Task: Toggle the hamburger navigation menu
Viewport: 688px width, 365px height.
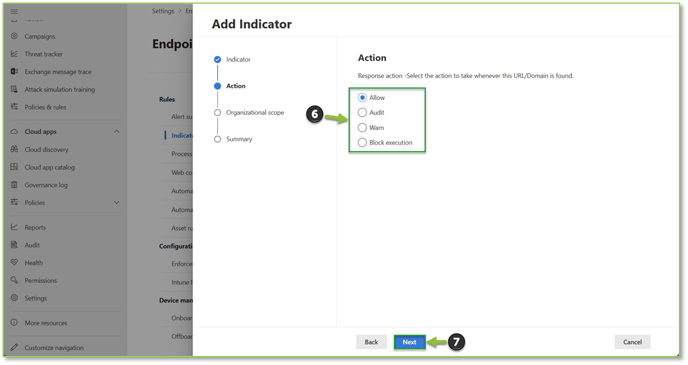Action: pyautogui.click(x=14, y=11)
